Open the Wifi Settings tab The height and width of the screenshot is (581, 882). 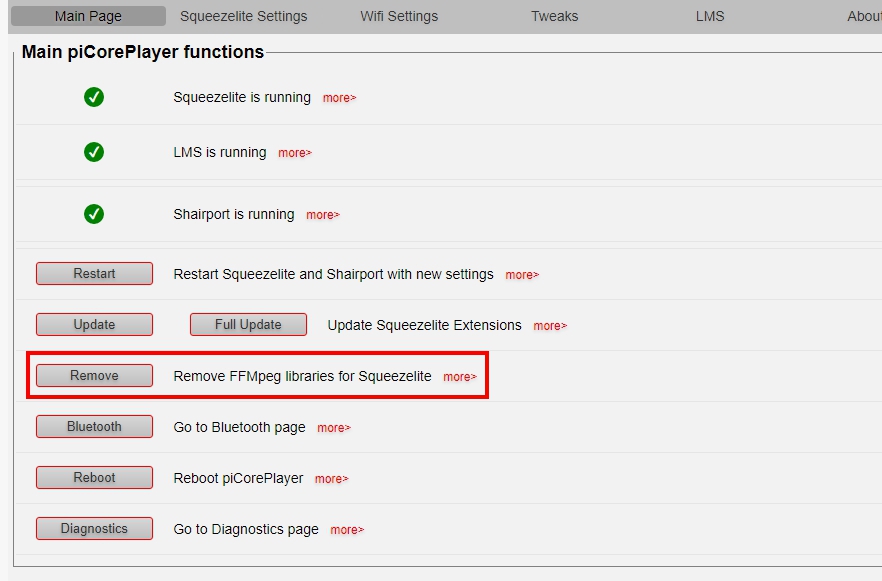399,16
